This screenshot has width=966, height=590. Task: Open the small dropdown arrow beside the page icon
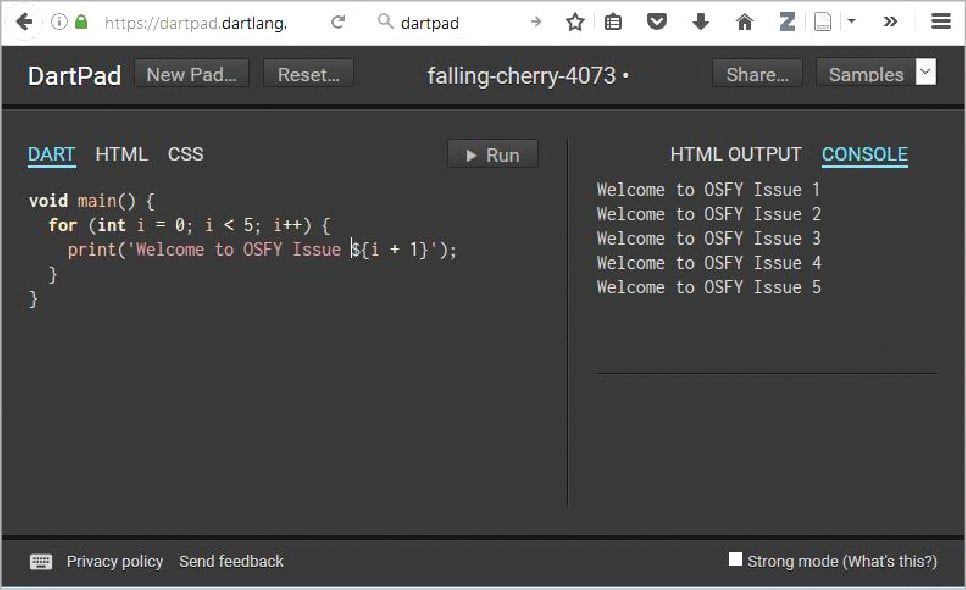(851, 21)
